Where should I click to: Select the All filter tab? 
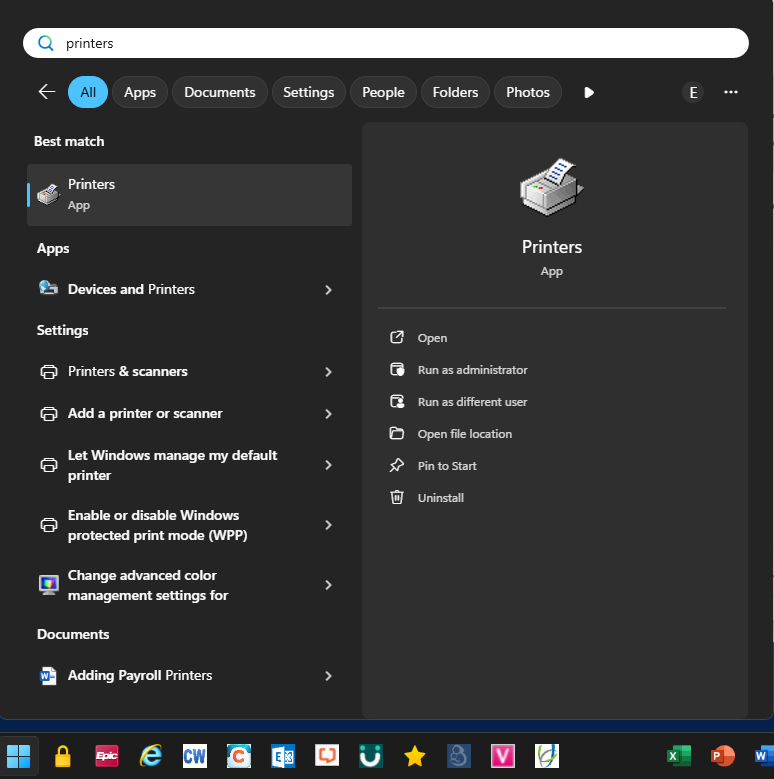pyautogui.click(x=88, y=92)
